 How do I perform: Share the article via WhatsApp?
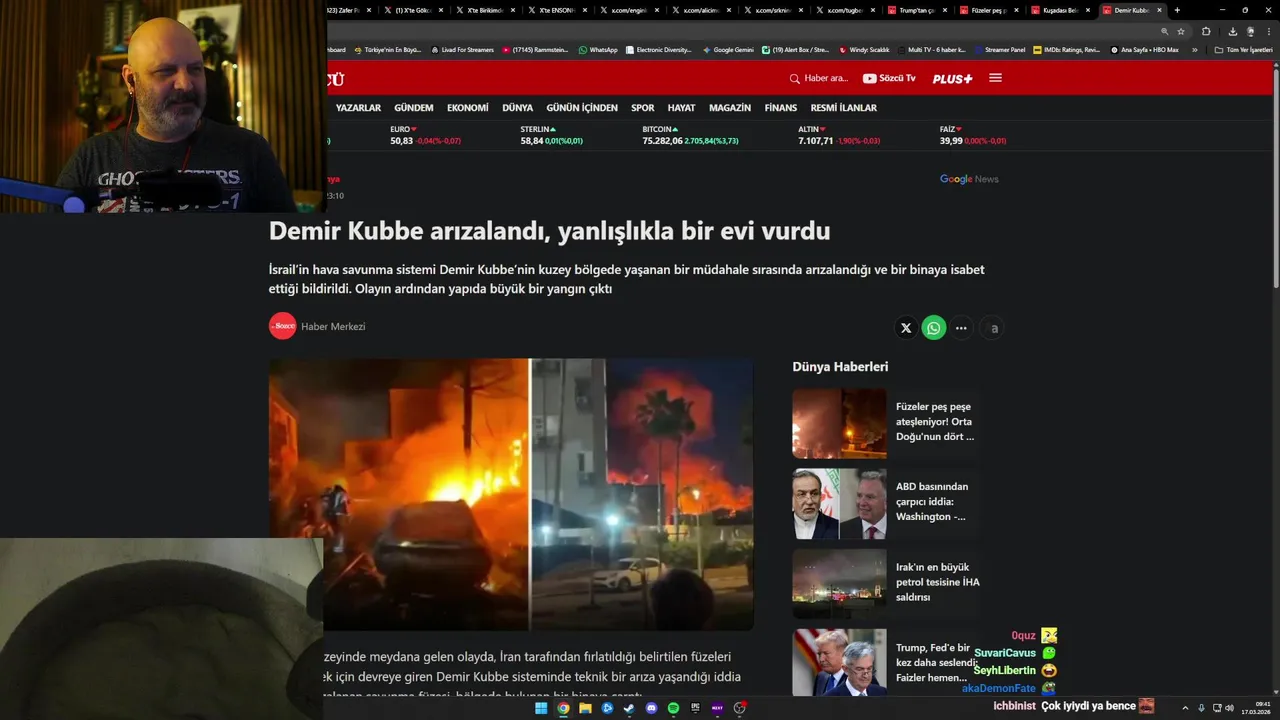(934, 328)
